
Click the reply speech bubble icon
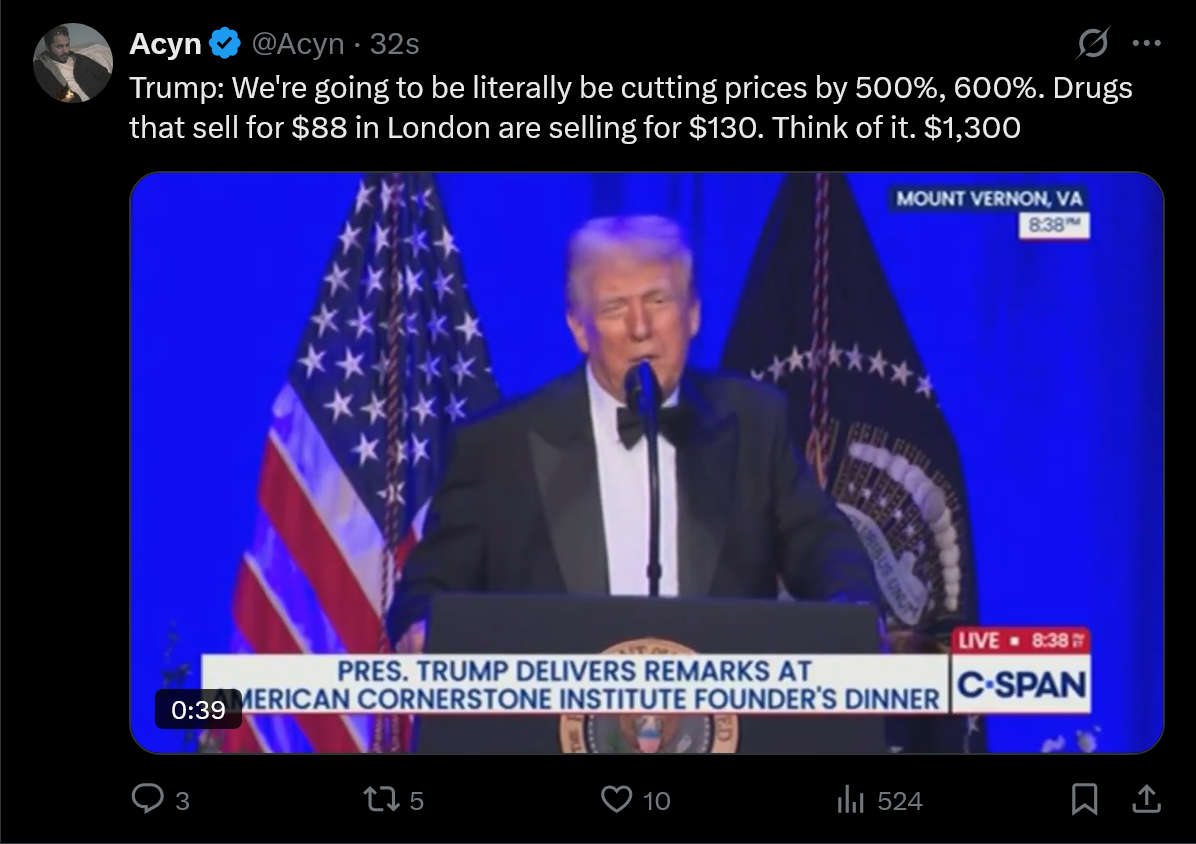pos(147,799)
